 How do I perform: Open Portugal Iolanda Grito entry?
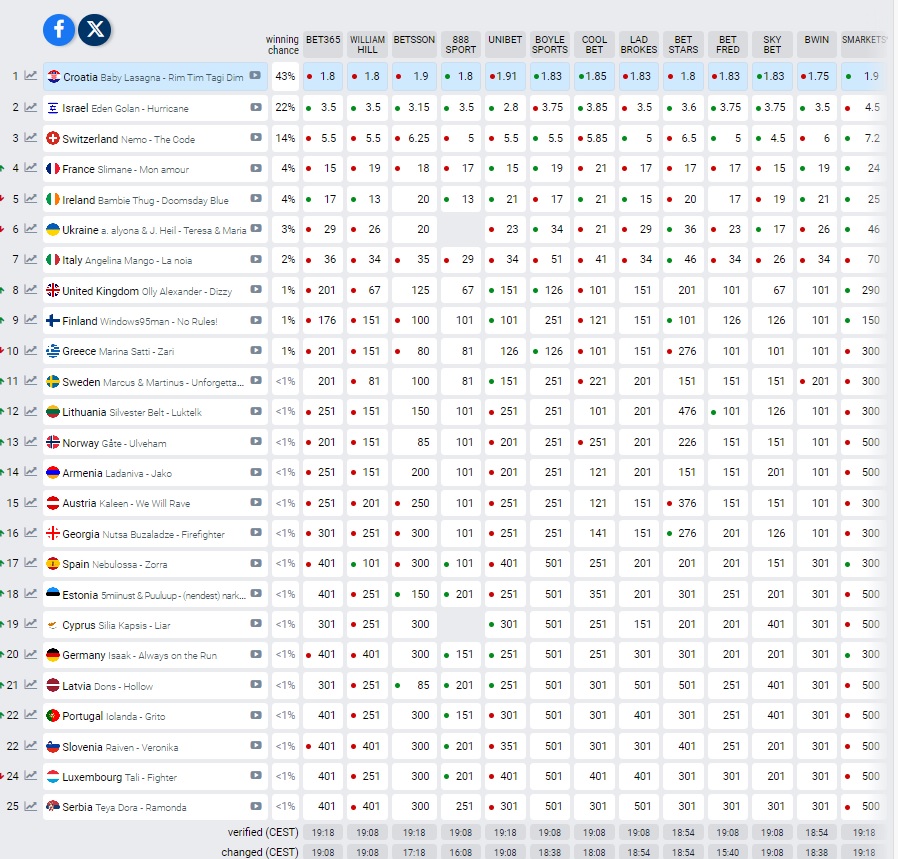click(x=155, y=715)
